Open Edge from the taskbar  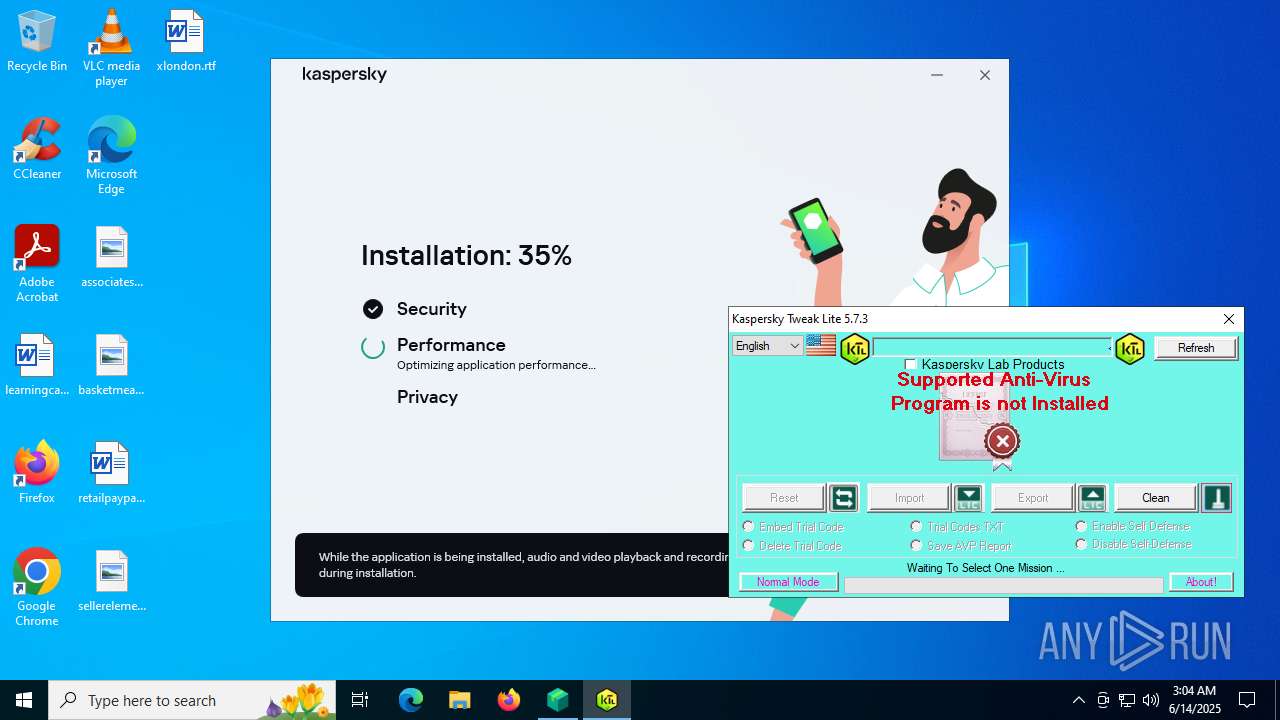(x=411, y=700)
